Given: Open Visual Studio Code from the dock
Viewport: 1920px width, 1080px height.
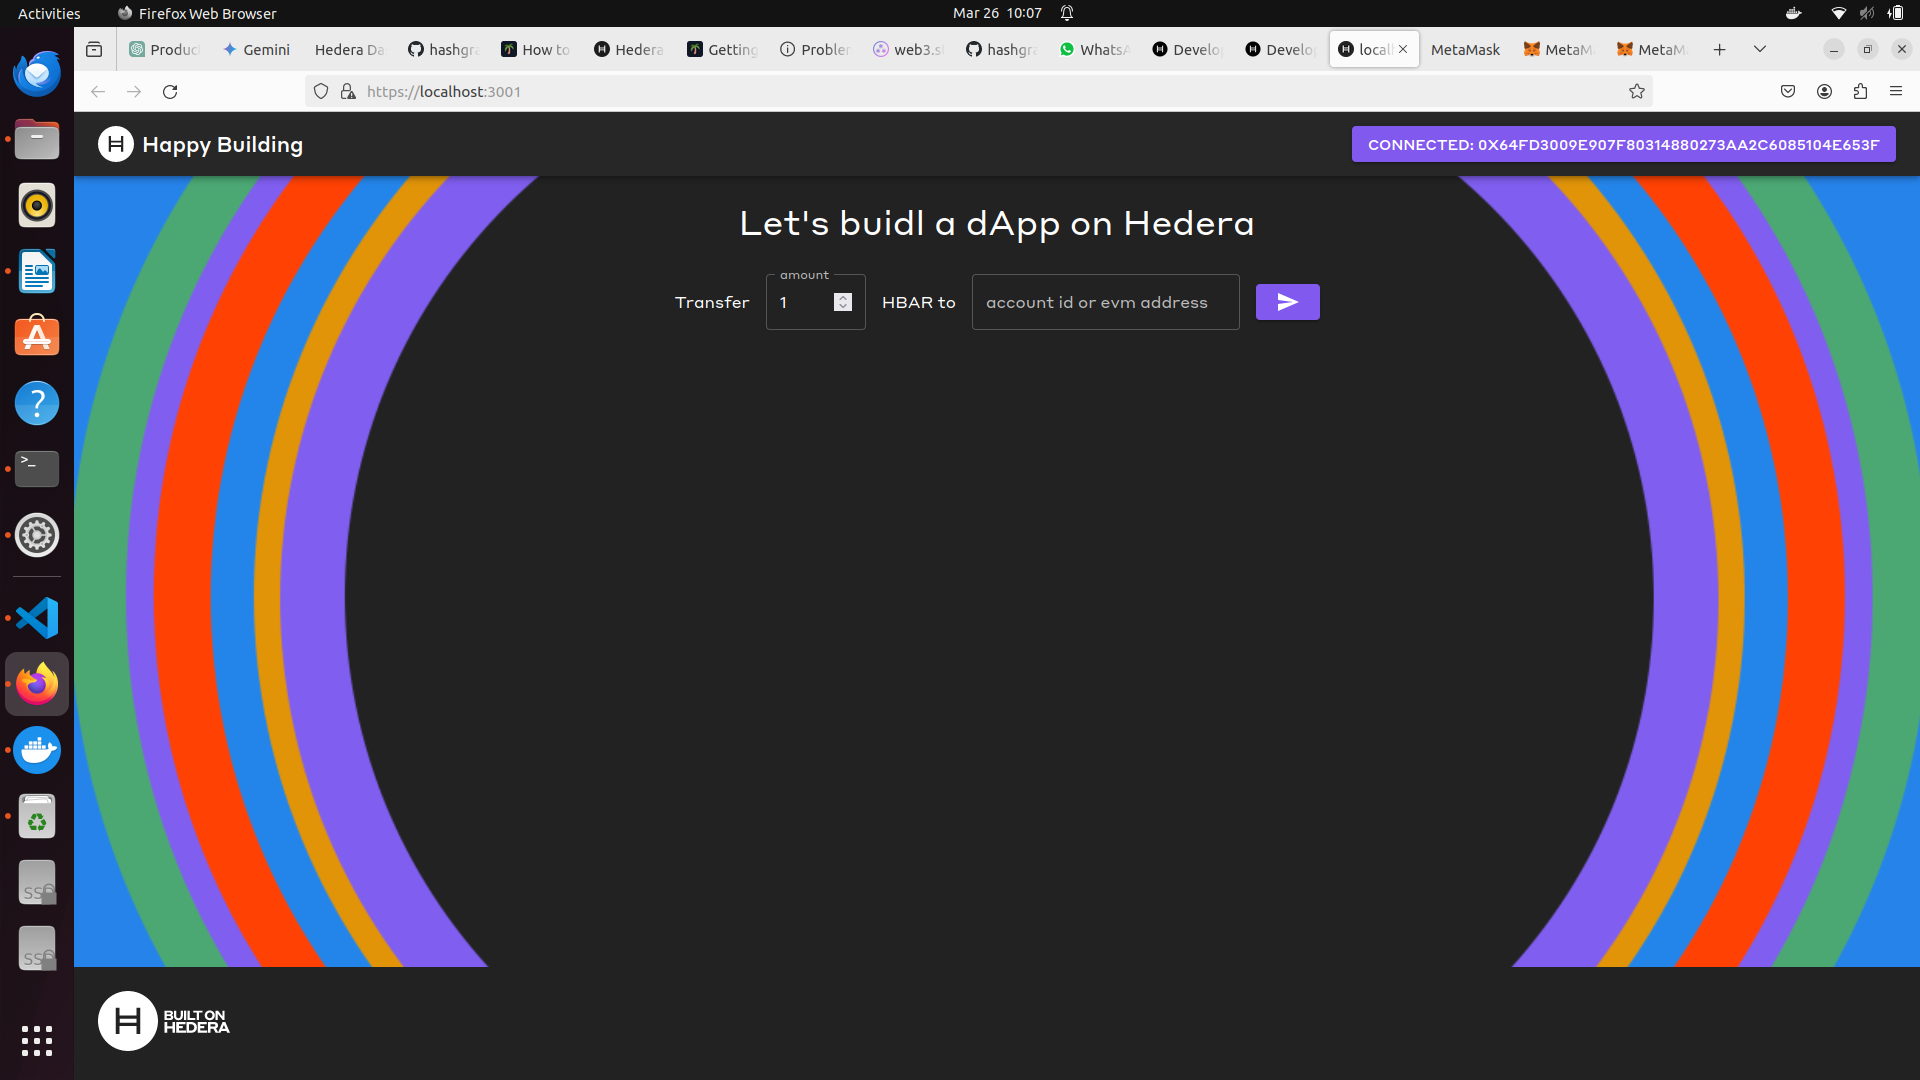Looking at the screenshot, I should (36, 617).
